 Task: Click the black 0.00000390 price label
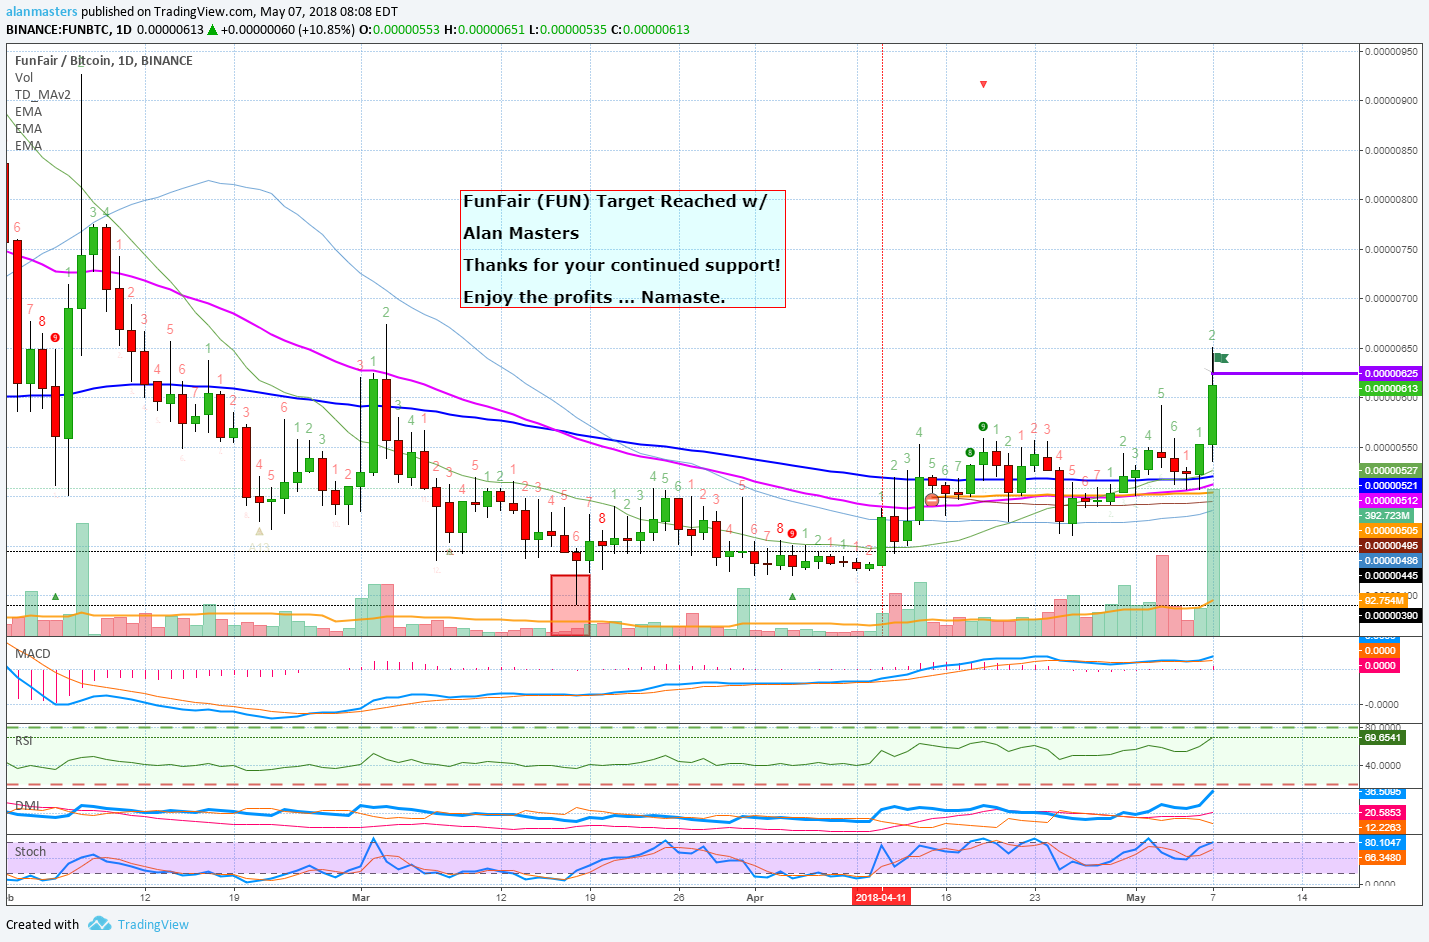[1391, 615]
